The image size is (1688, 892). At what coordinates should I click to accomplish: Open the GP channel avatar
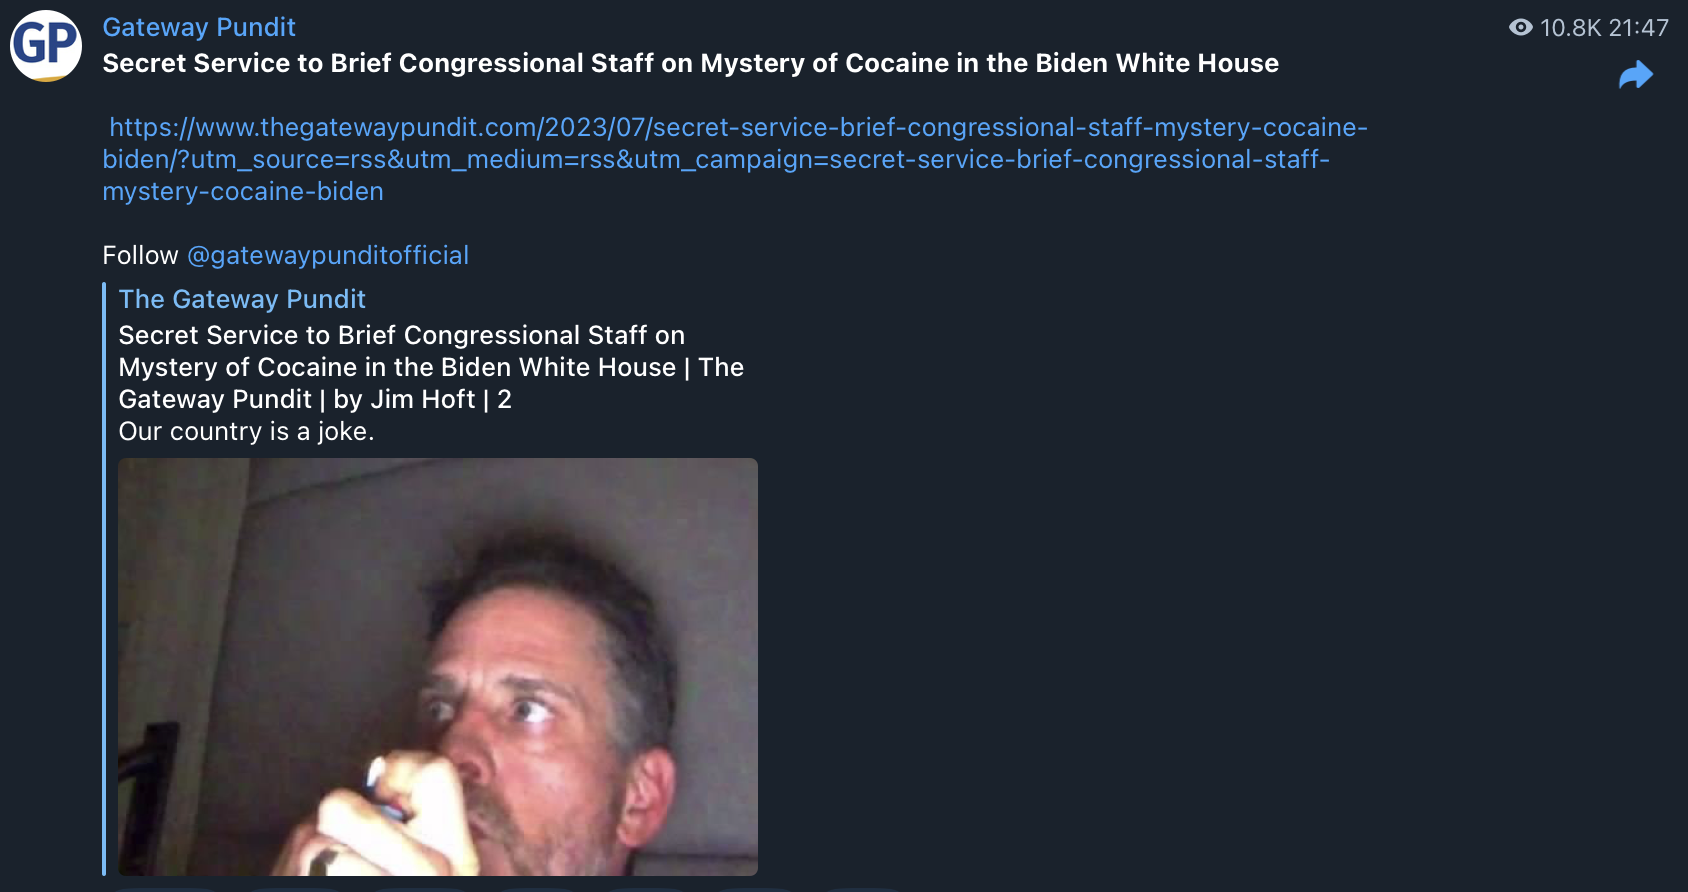46,46
